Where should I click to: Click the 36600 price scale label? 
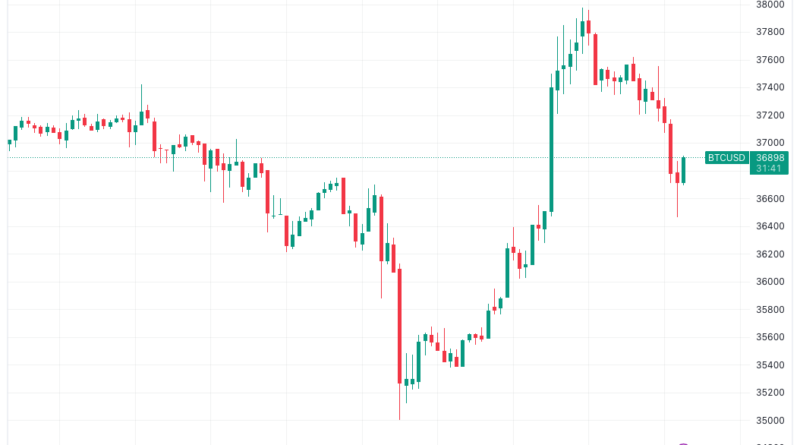(769, 199)
